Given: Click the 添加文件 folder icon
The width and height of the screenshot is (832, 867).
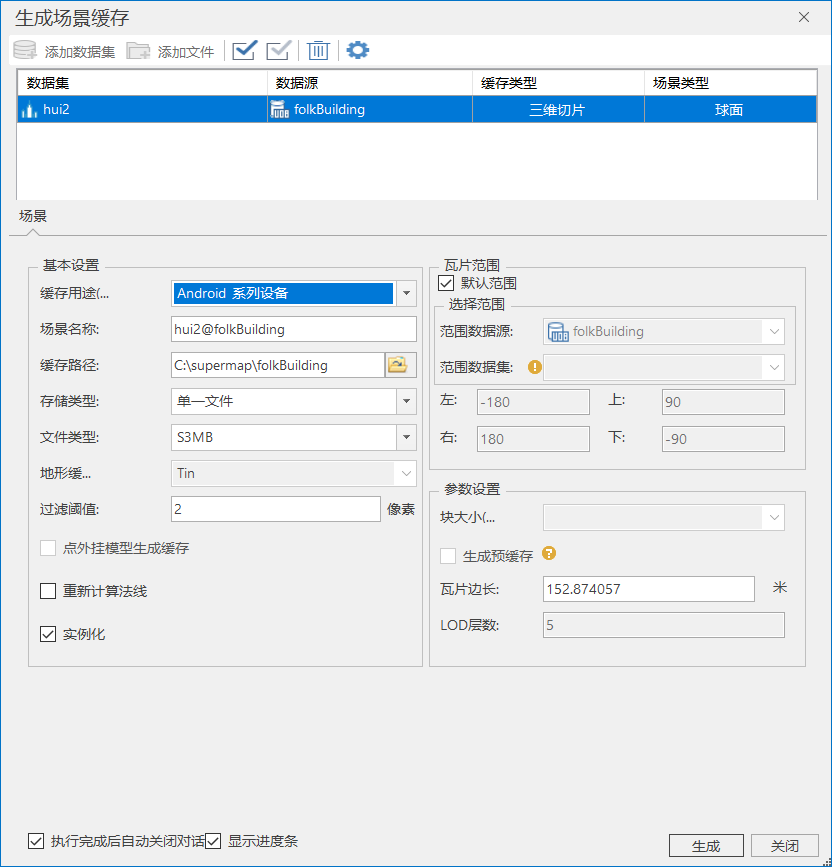Looking at the screenshot, I should click(x=138, y=50).
